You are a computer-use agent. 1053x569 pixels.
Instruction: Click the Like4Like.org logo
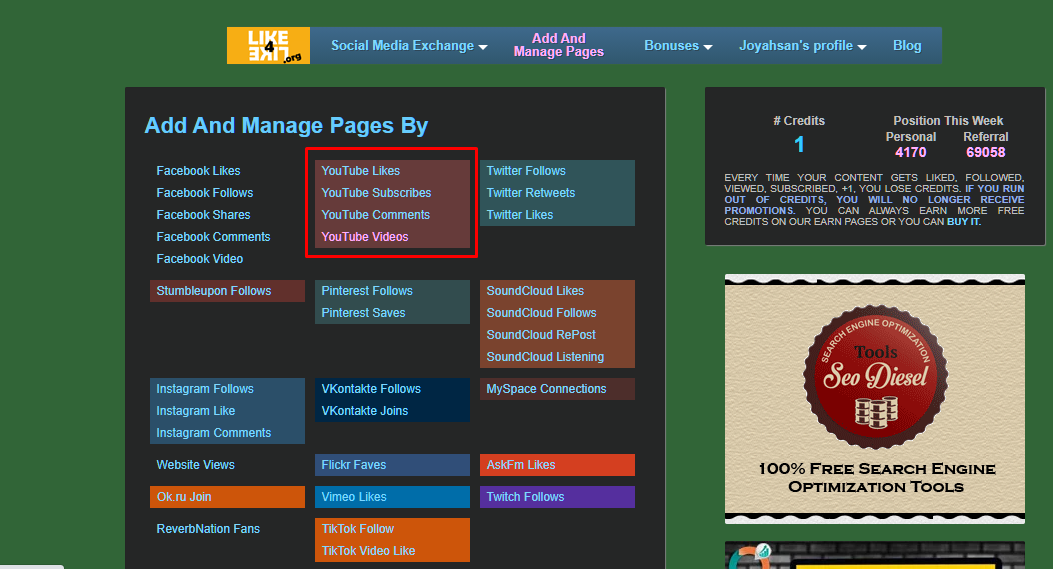[269, 46]
